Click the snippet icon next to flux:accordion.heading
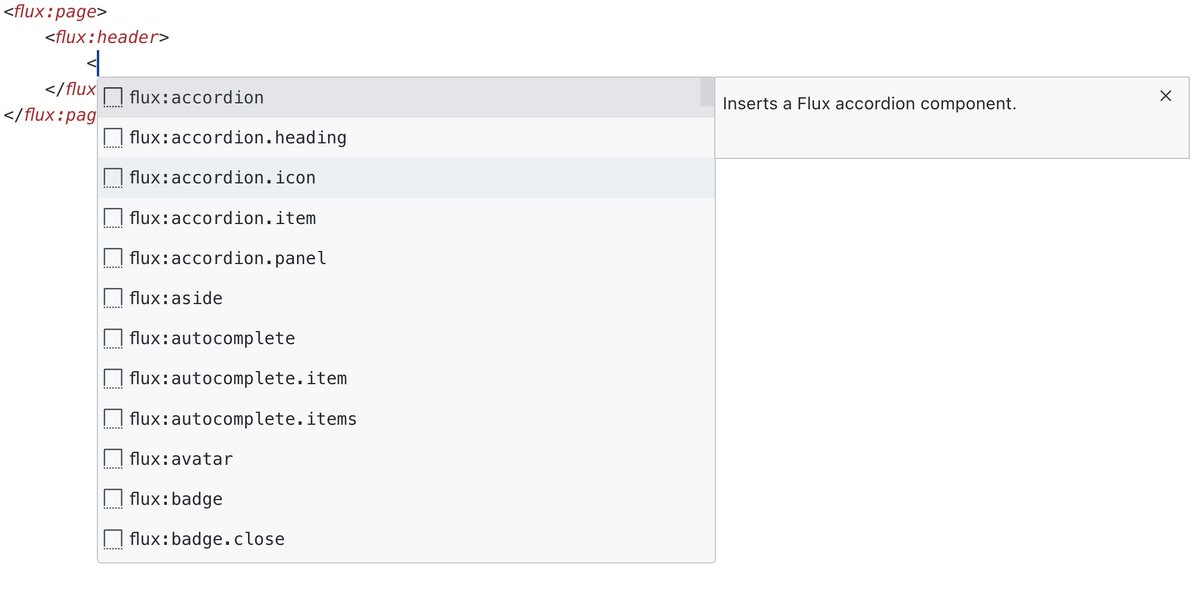 (113, 138)
